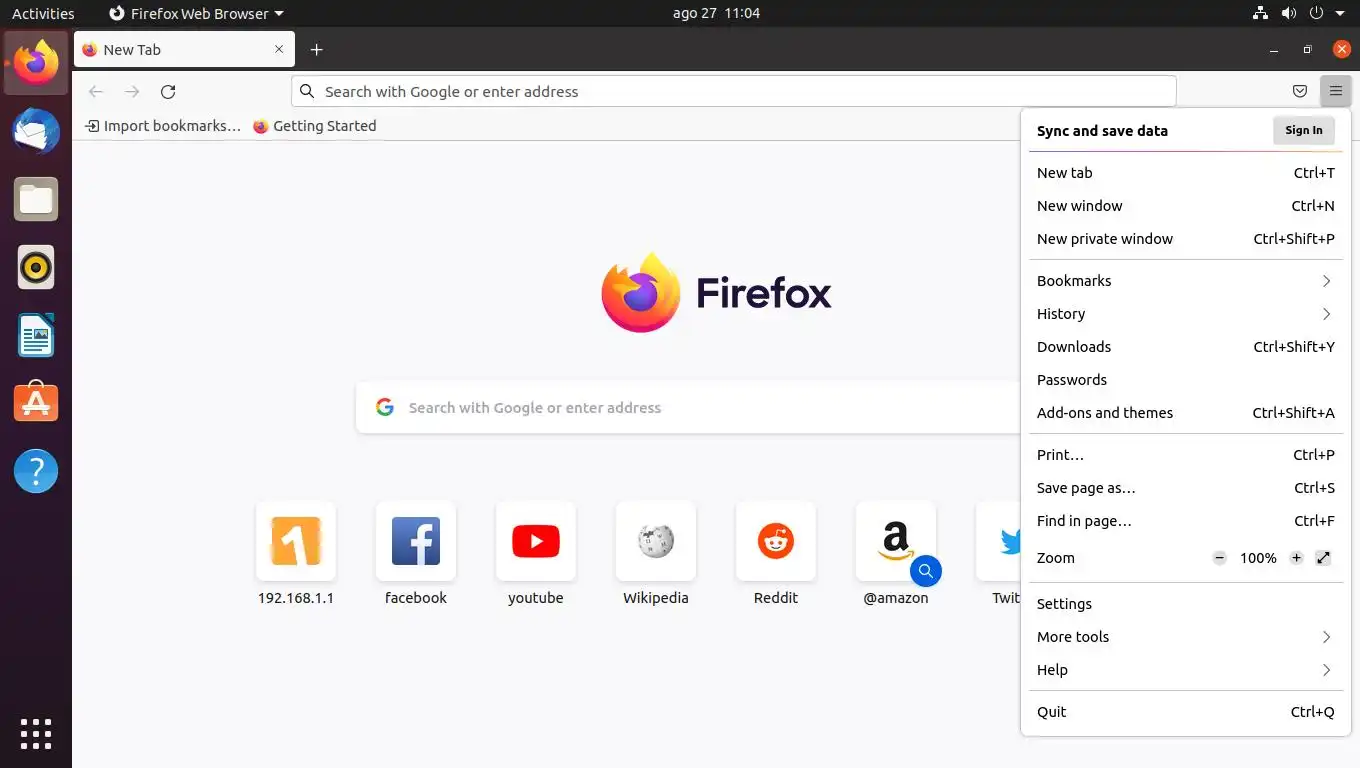
Task: Open Import bookmarks link
Action: tap(163, 126)
